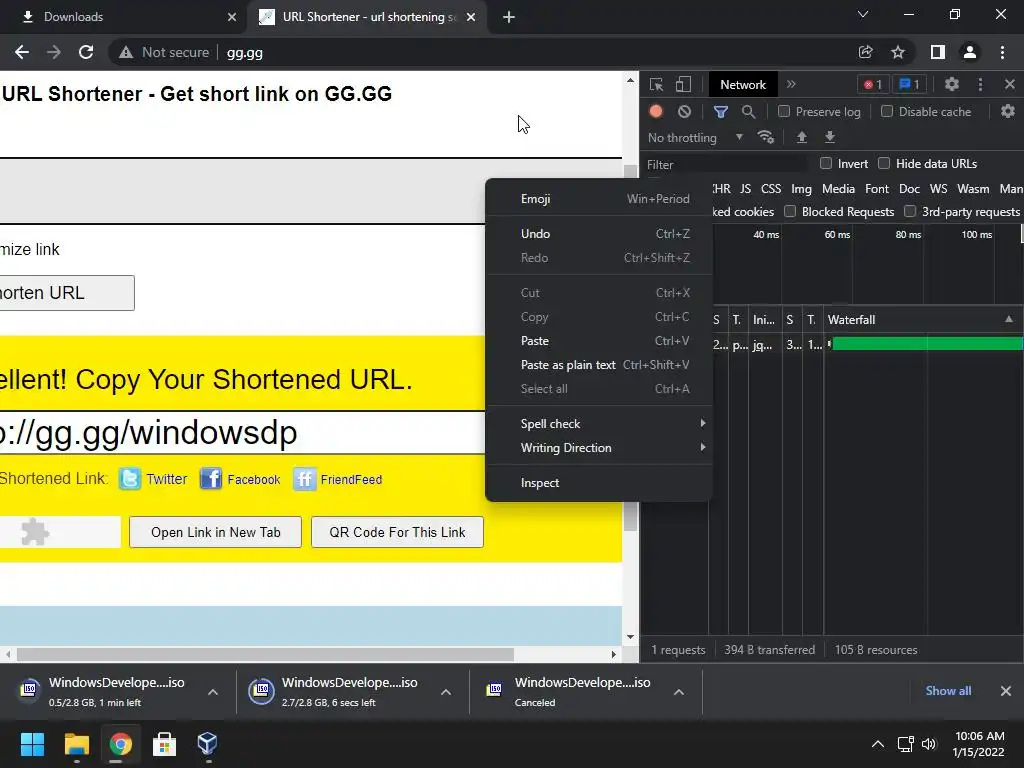Toggle the device toolbar icon in DevTools
The image size is (1024, 768).
[x=683, y=84]
